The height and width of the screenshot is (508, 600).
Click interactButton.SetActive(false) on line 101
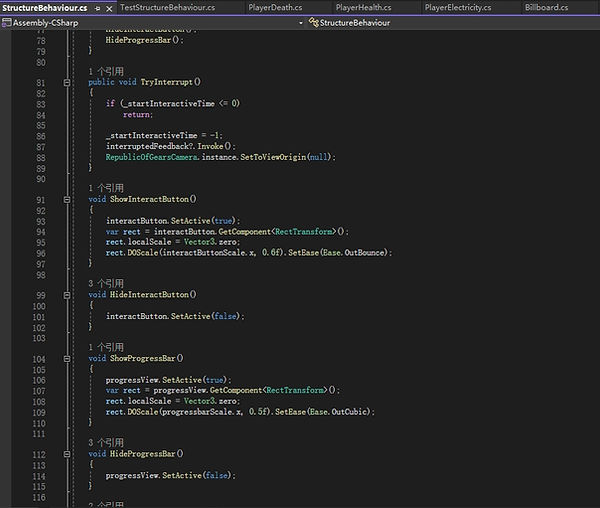[173, 316]
